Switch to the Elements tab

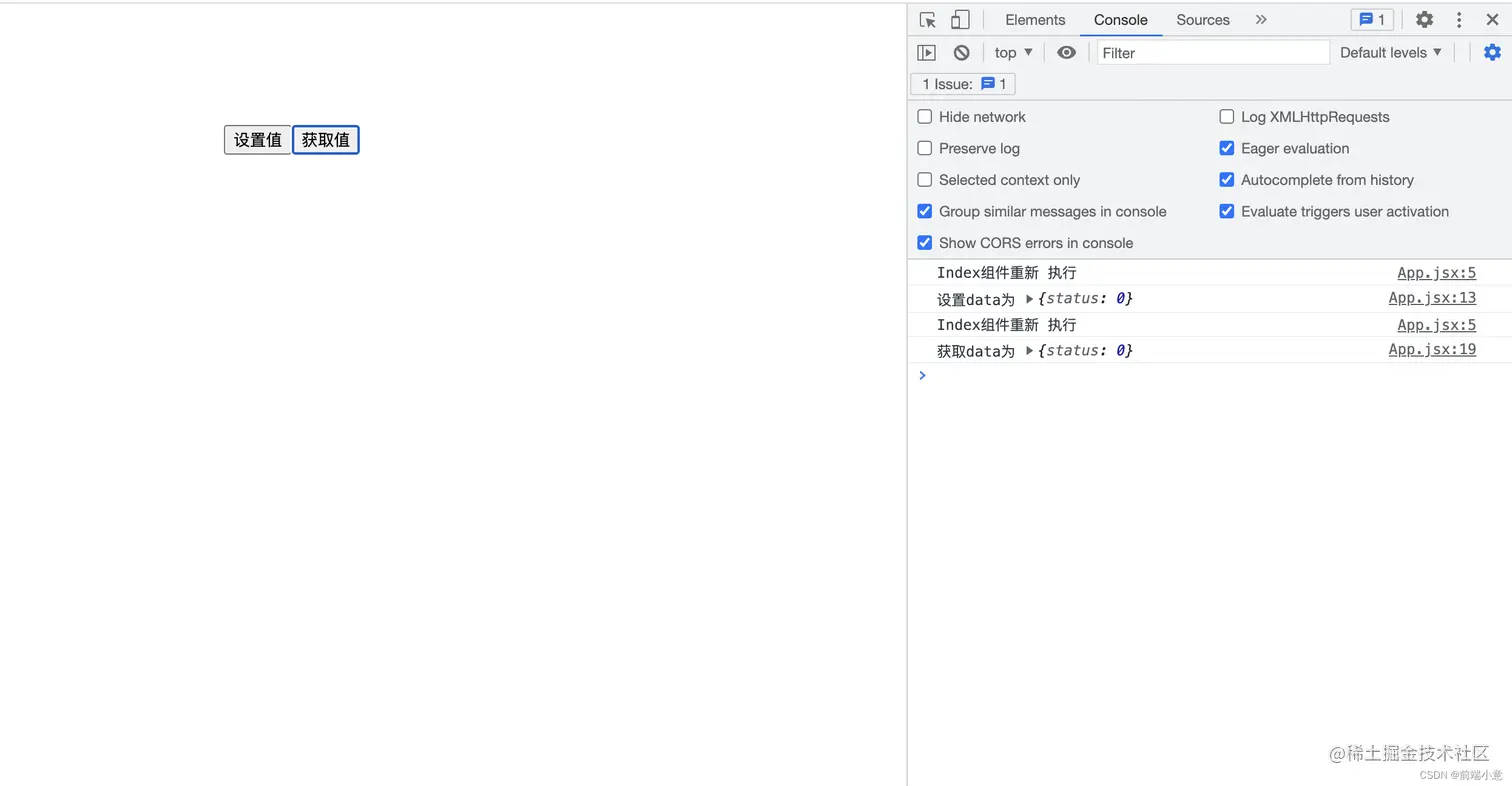point(1035,20)
